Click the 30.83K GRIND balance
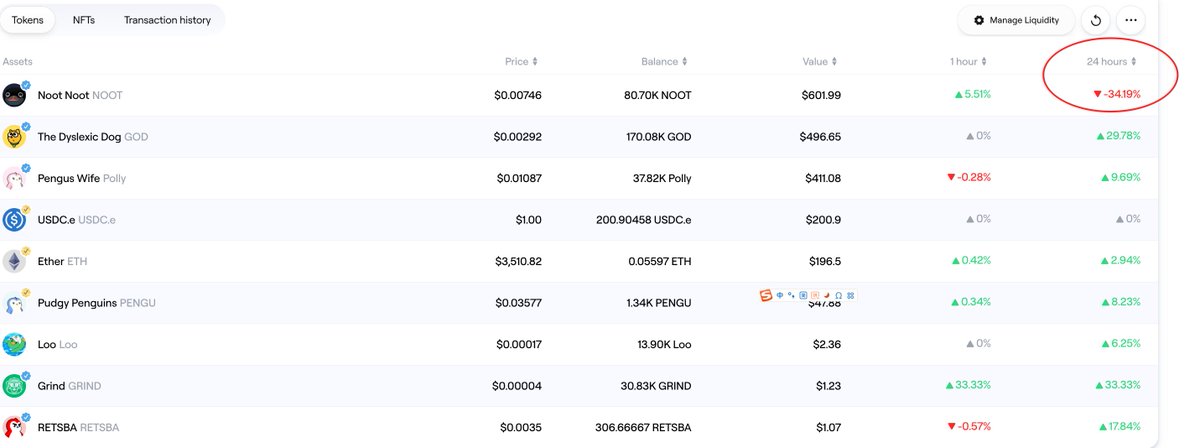The image size is (1200, 448). [655, 386]
